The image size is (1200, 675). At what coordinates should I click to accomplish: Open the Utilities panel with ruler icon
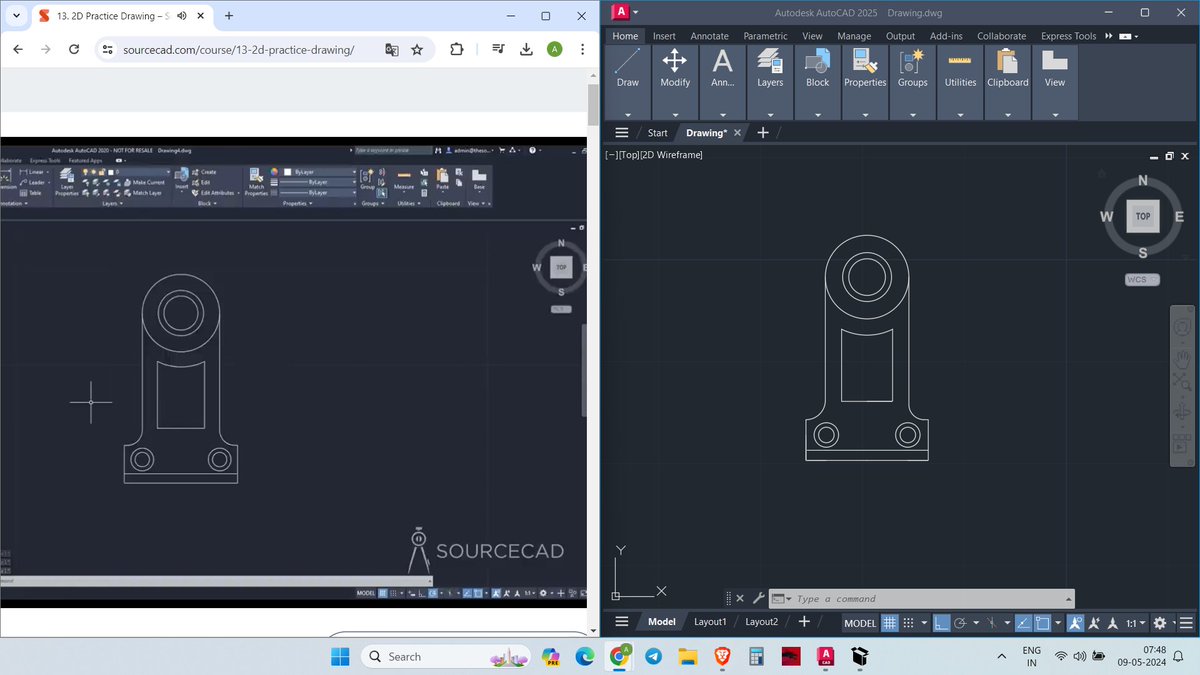960,82
